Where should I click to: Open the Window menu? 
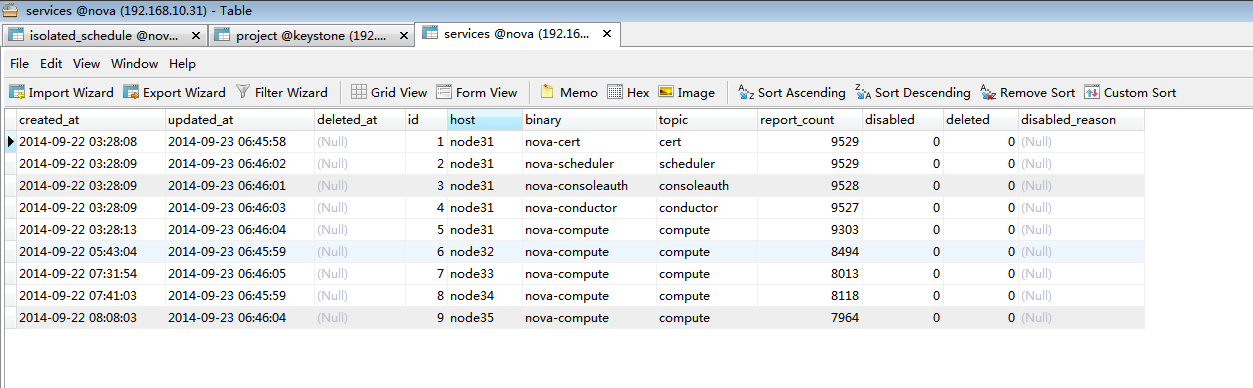click(x=134, y=64)
